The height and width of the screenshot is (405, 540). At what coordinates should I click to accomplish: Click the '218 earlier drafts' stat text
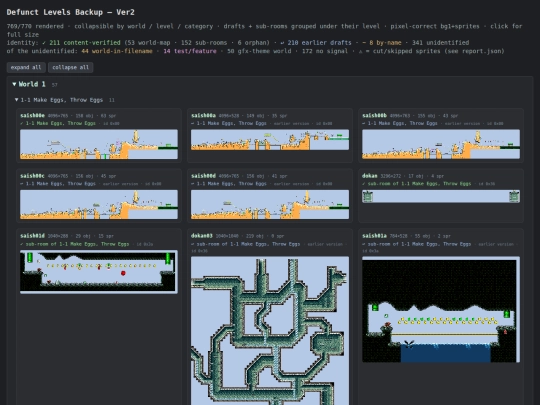pyautogui.click(x=319, y=43)
